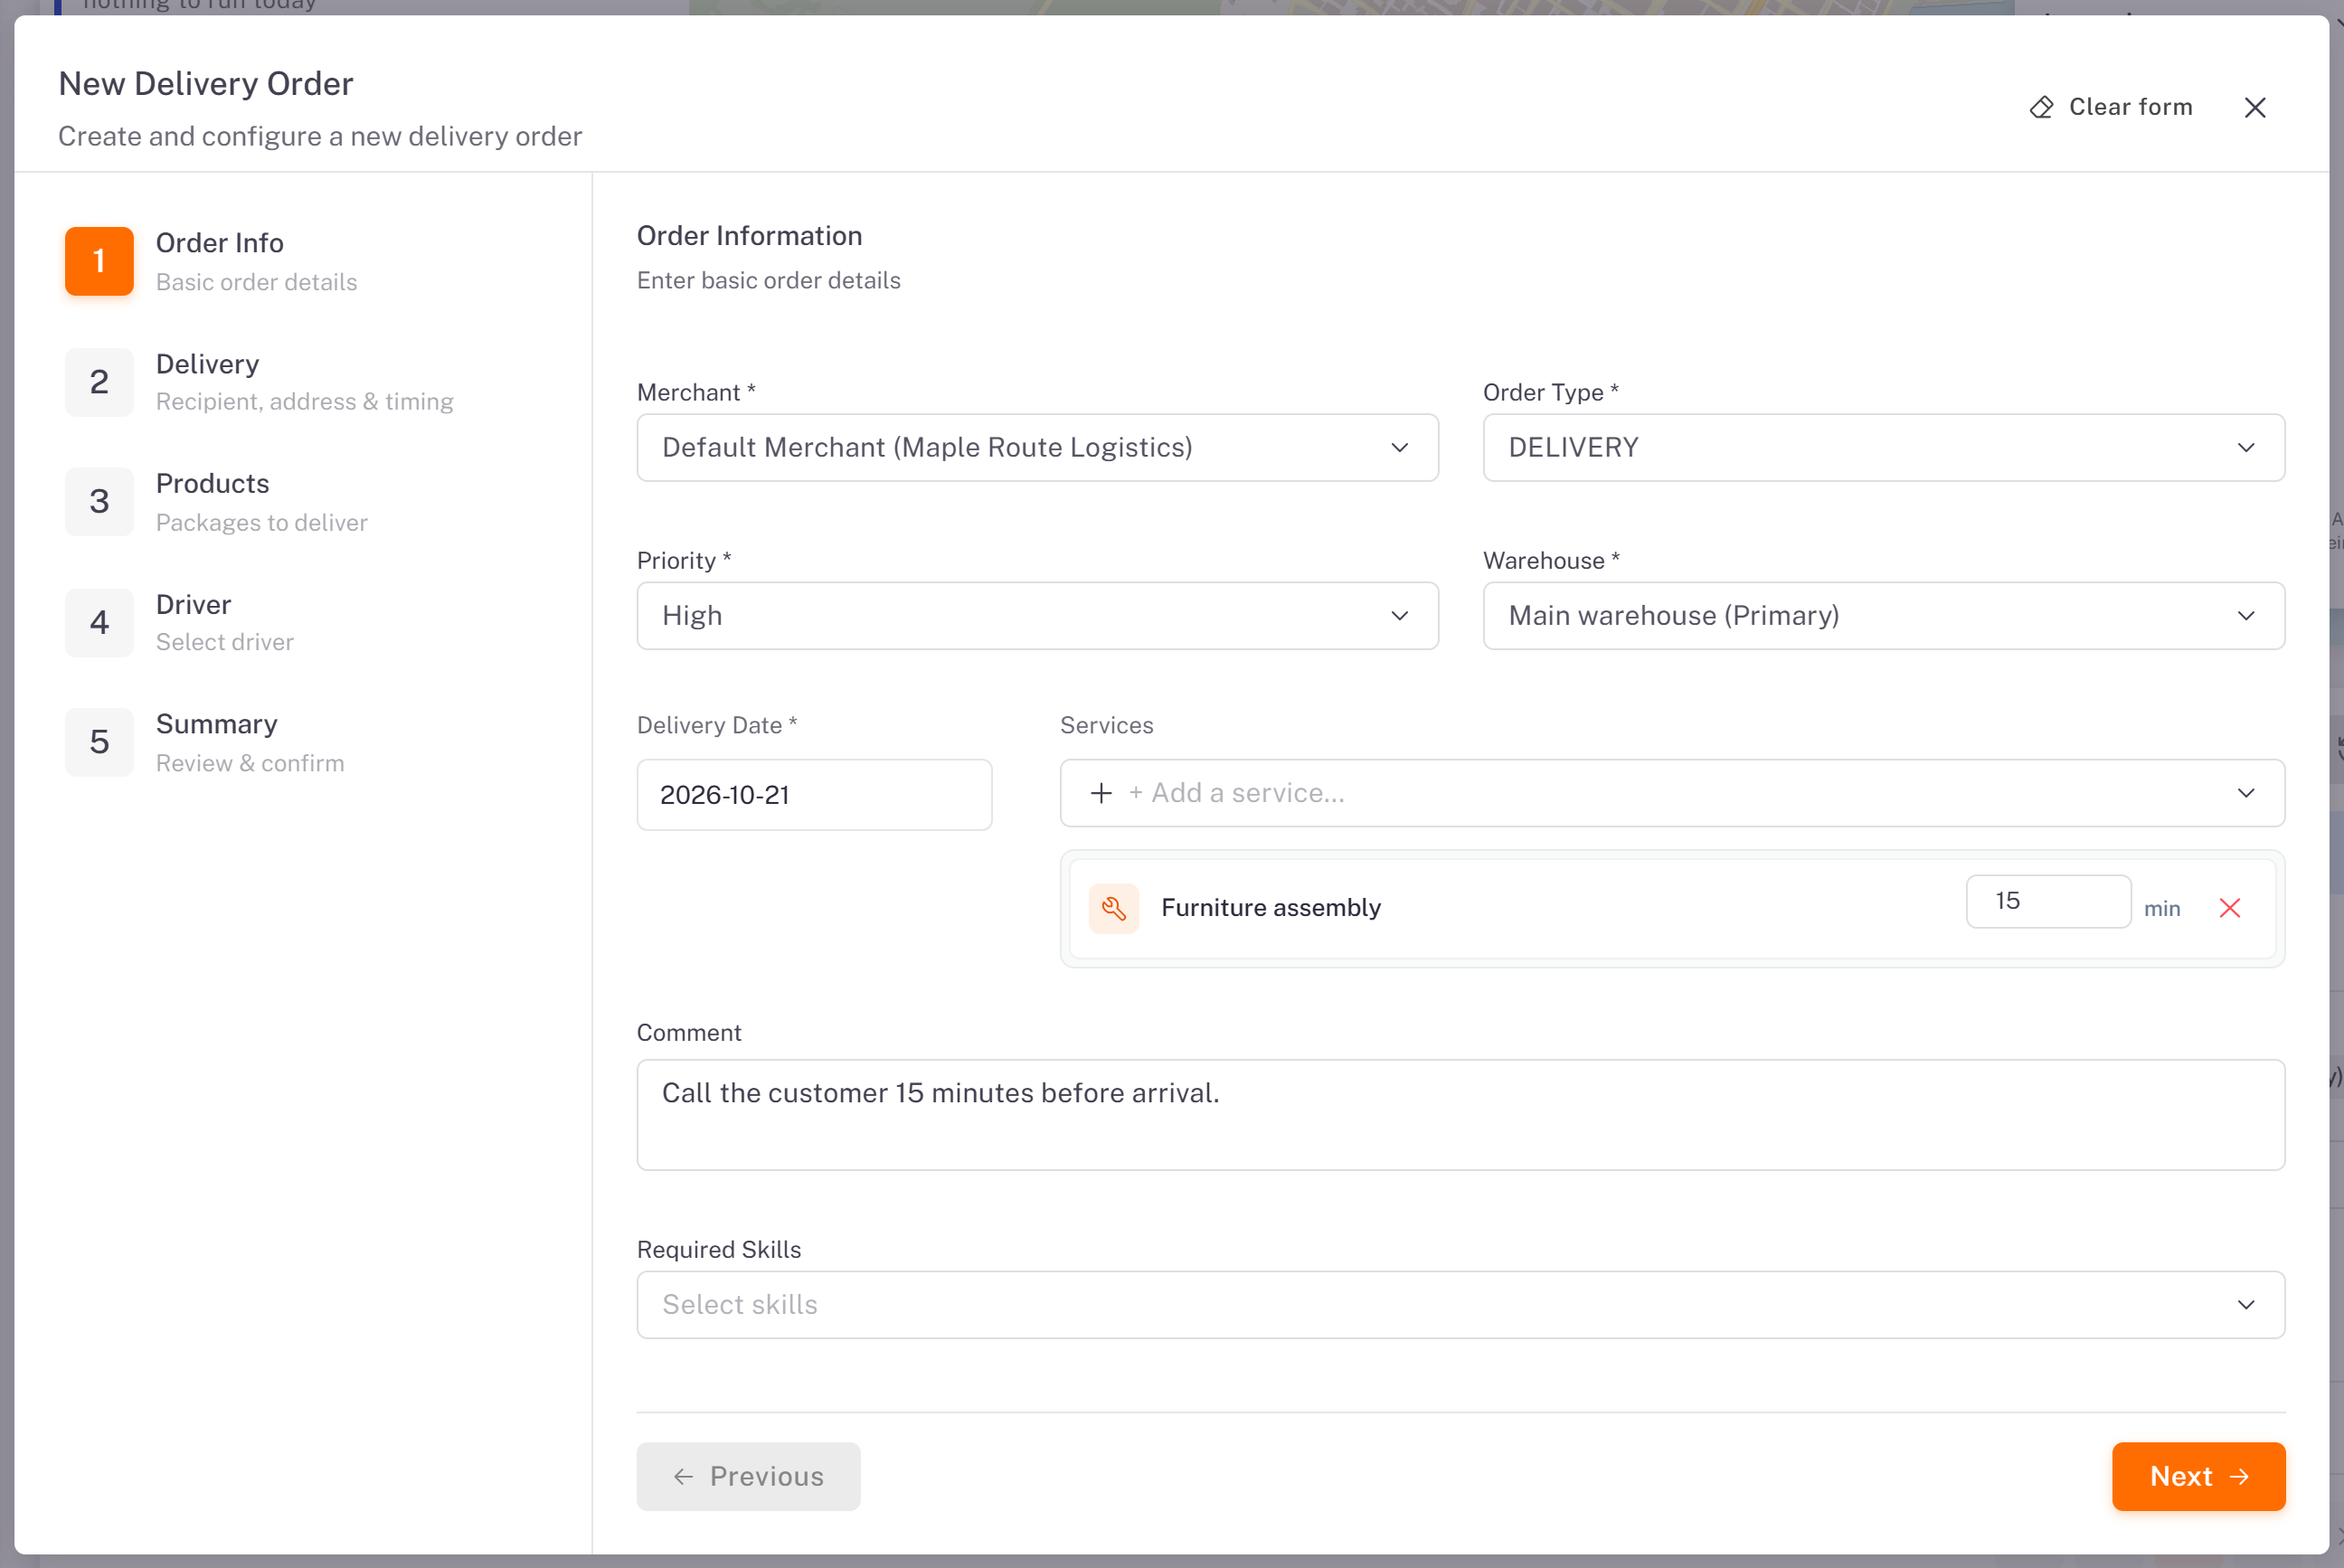Open the Order Type dropdown
This screenshot has width=2344, height=1568.
[x=1883, y=448]
